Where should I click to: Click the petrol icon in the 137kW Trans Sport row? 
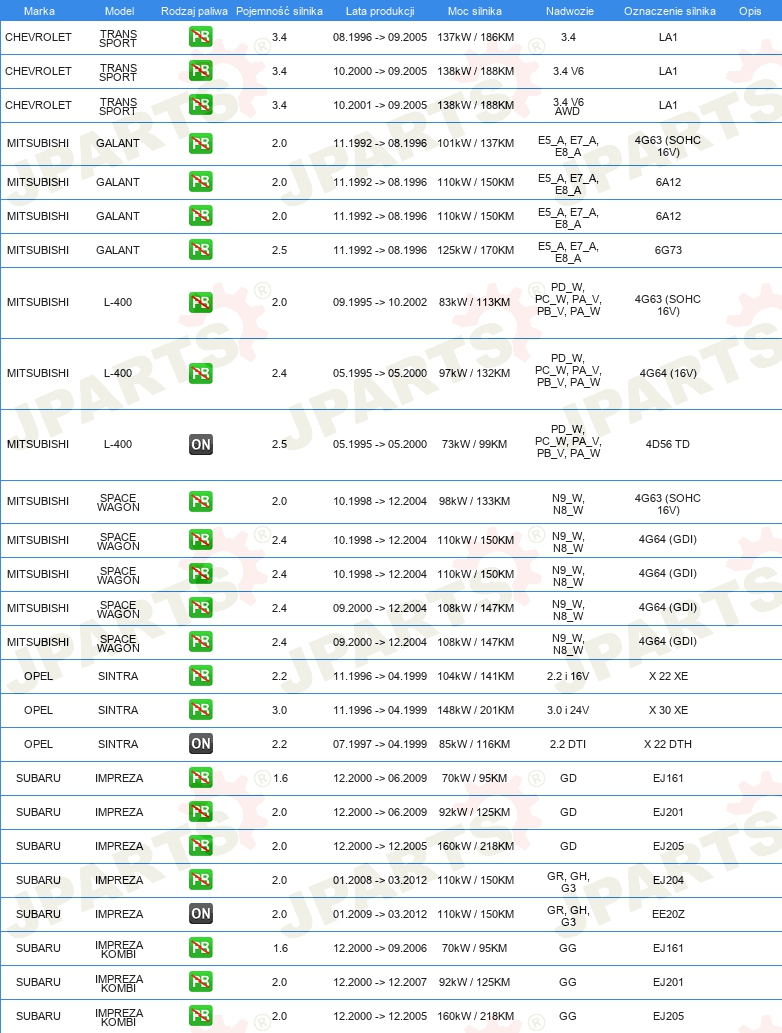pos(200,37)
